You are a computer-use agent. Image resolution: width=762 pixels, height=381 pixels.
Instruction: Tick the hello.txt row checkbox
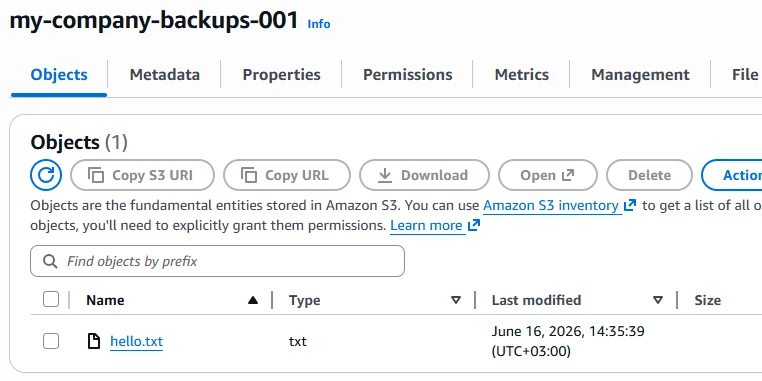pos(51,341)
